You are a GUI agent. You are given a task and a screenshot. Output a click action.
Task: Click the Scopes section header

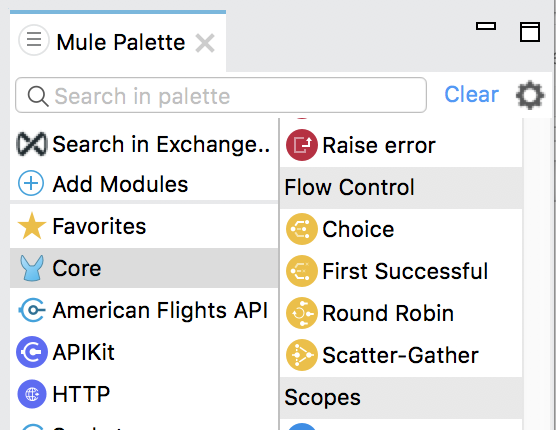(401, 398)
